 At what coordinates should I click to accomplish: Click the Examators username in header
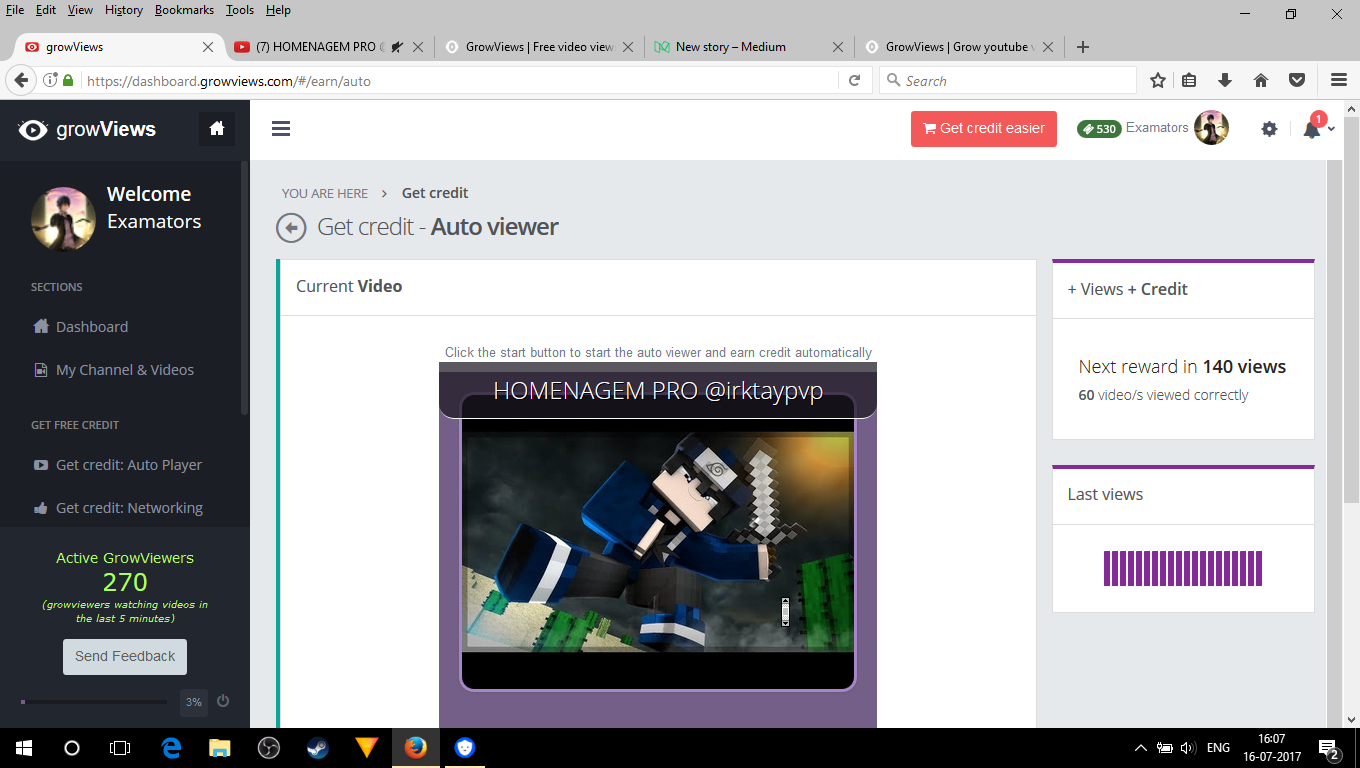1157,128
